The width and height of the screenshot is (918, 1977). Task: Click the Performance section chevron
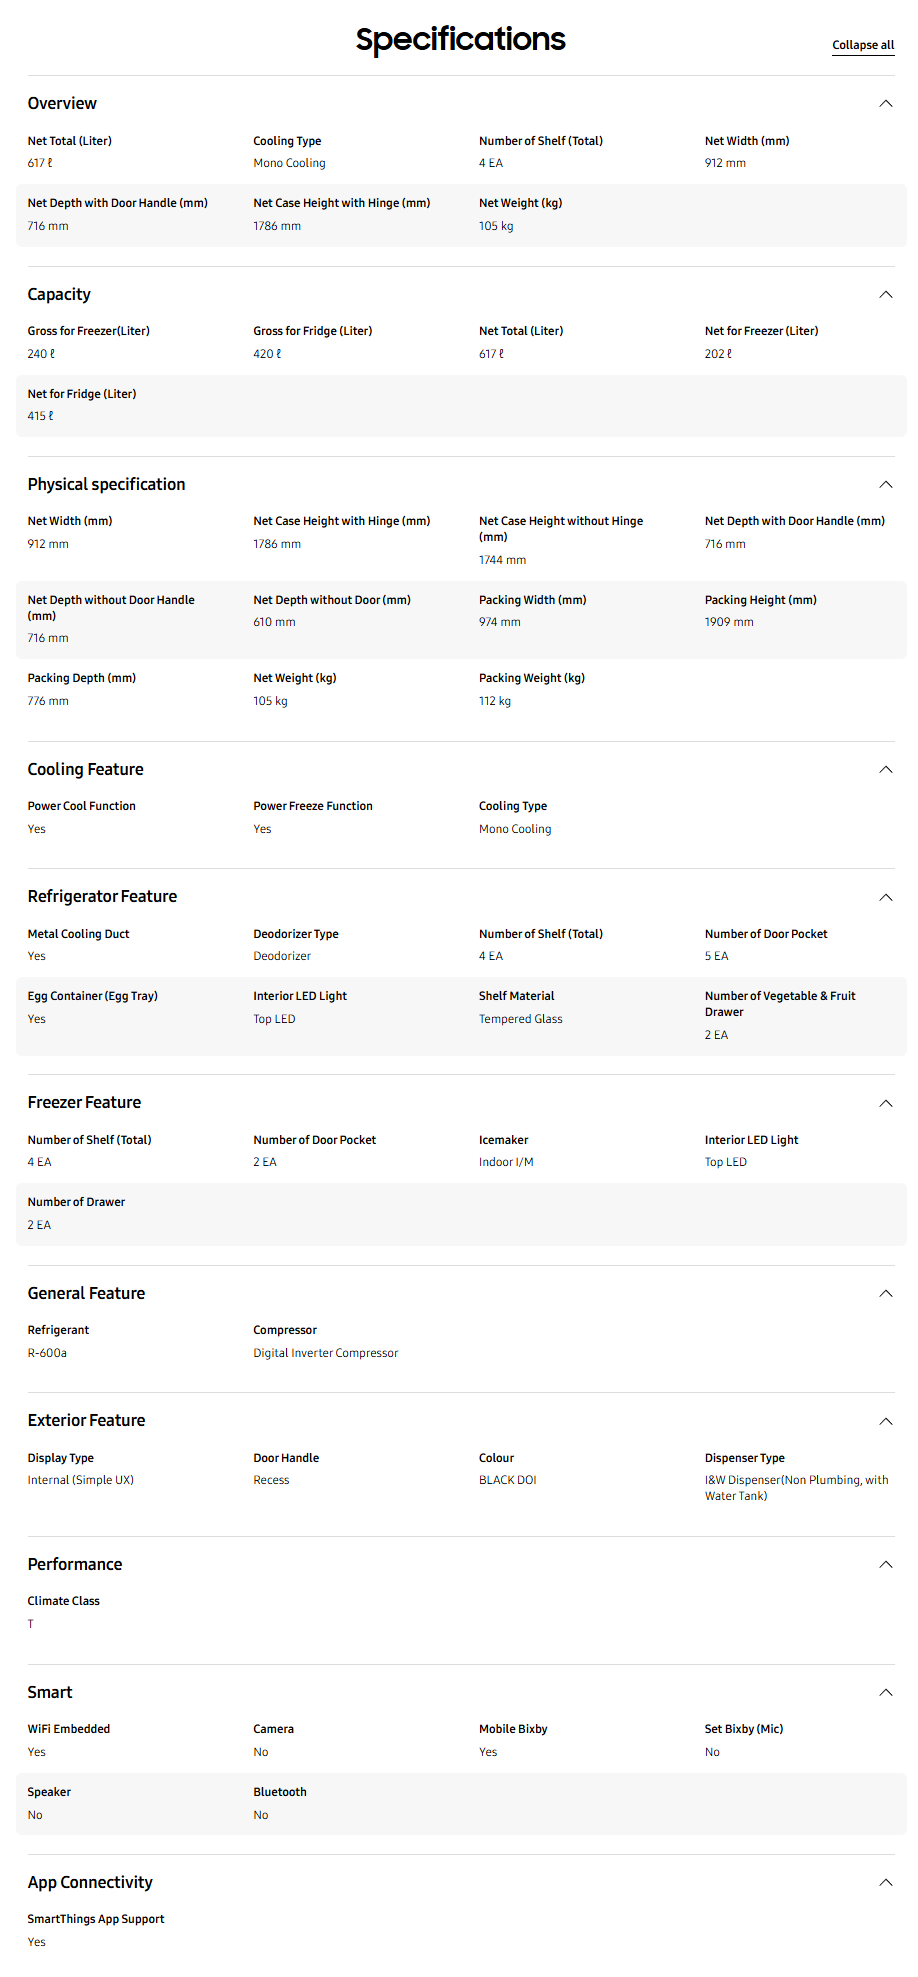pos(885,1564)
